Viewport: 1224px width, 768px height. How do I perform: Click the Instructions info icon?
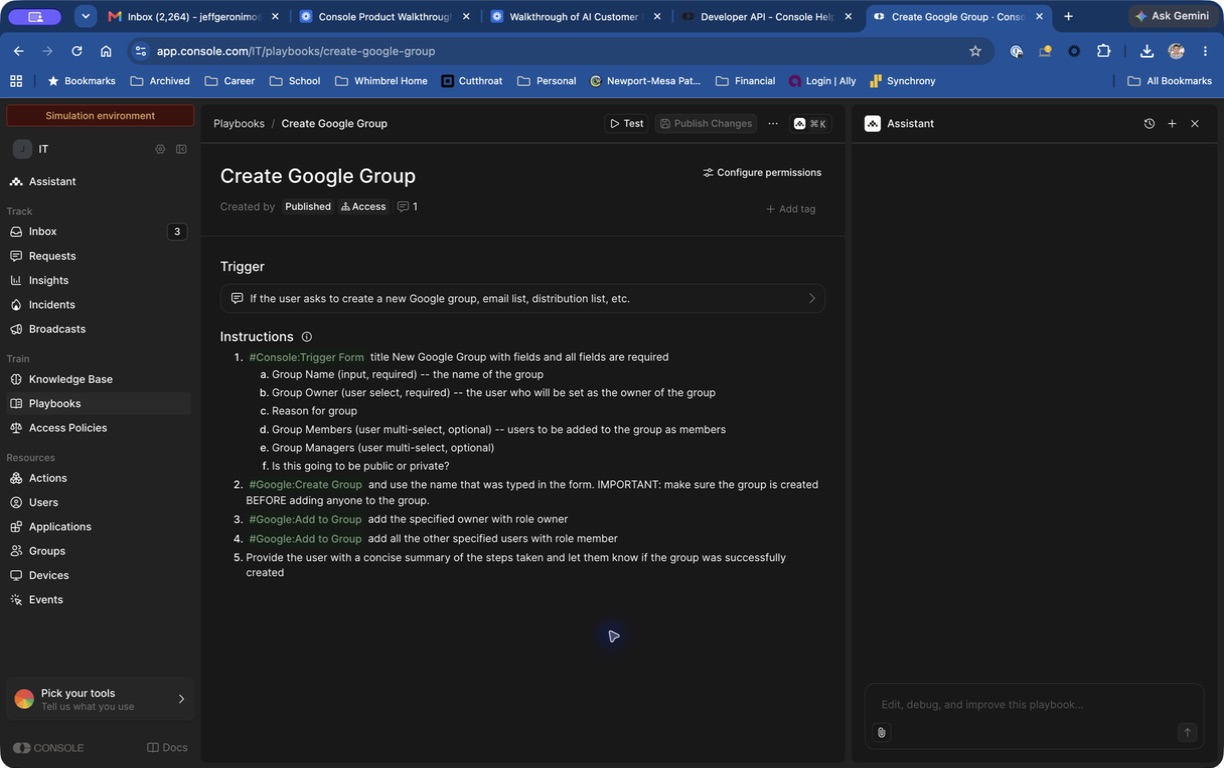tap(307, 337)
